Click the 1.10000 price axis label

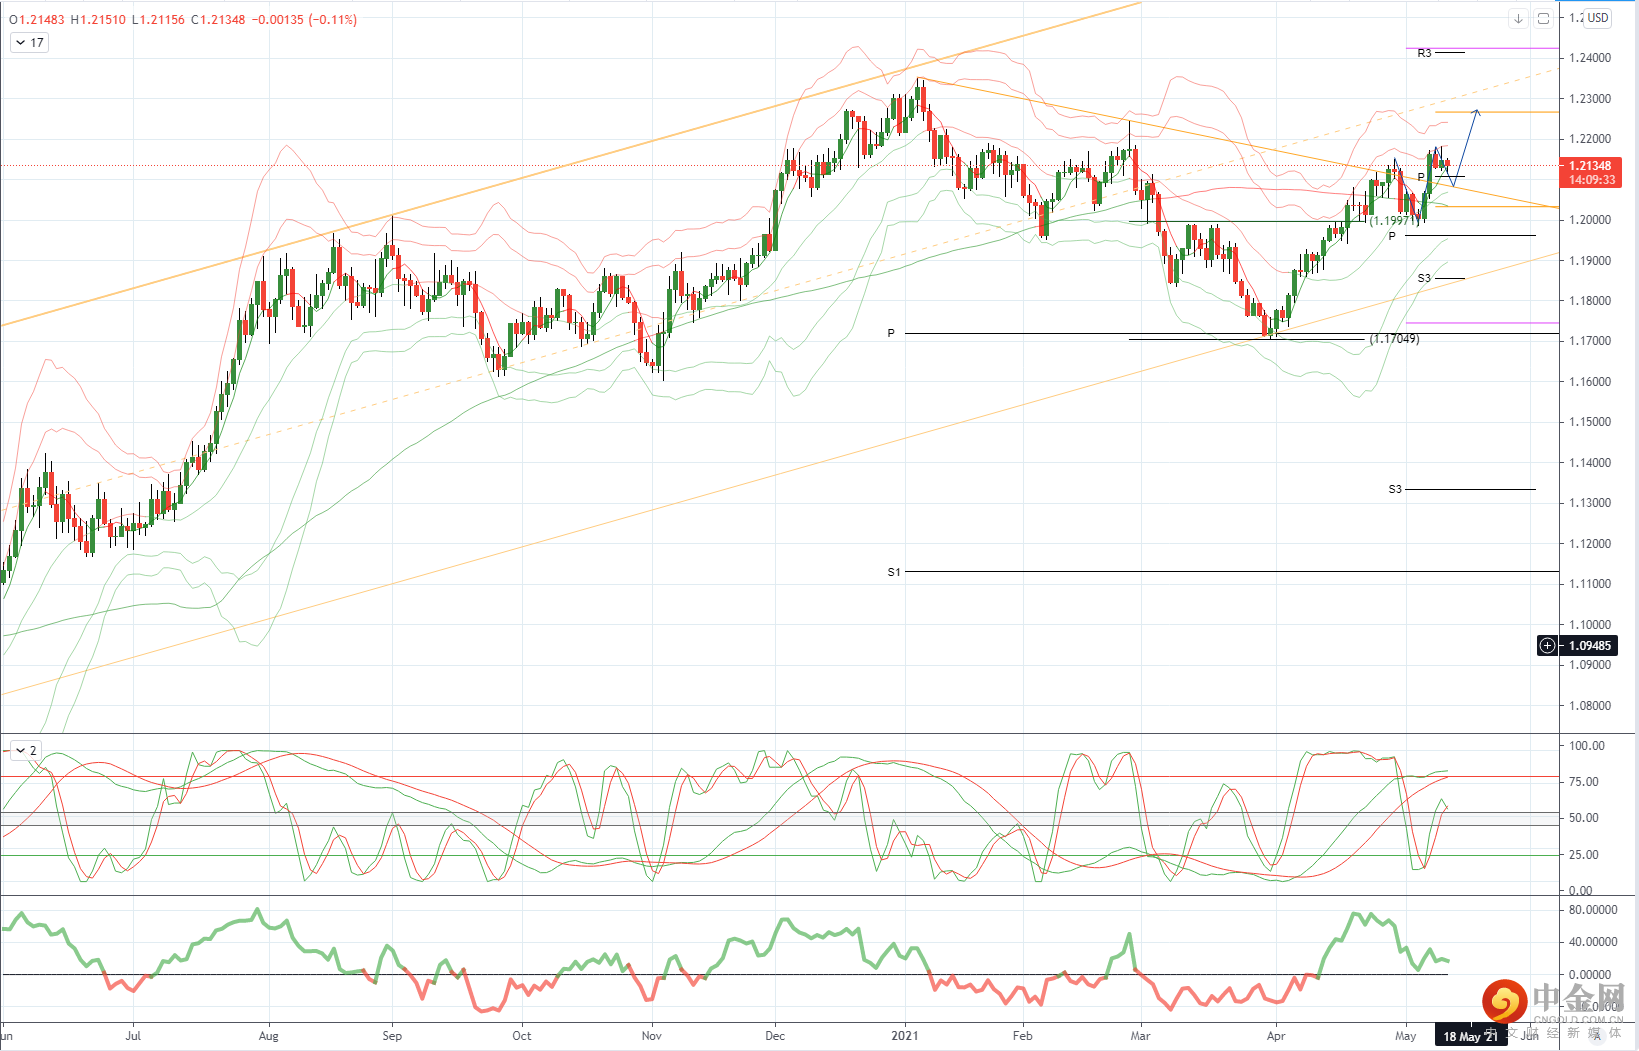point(1590,625)
